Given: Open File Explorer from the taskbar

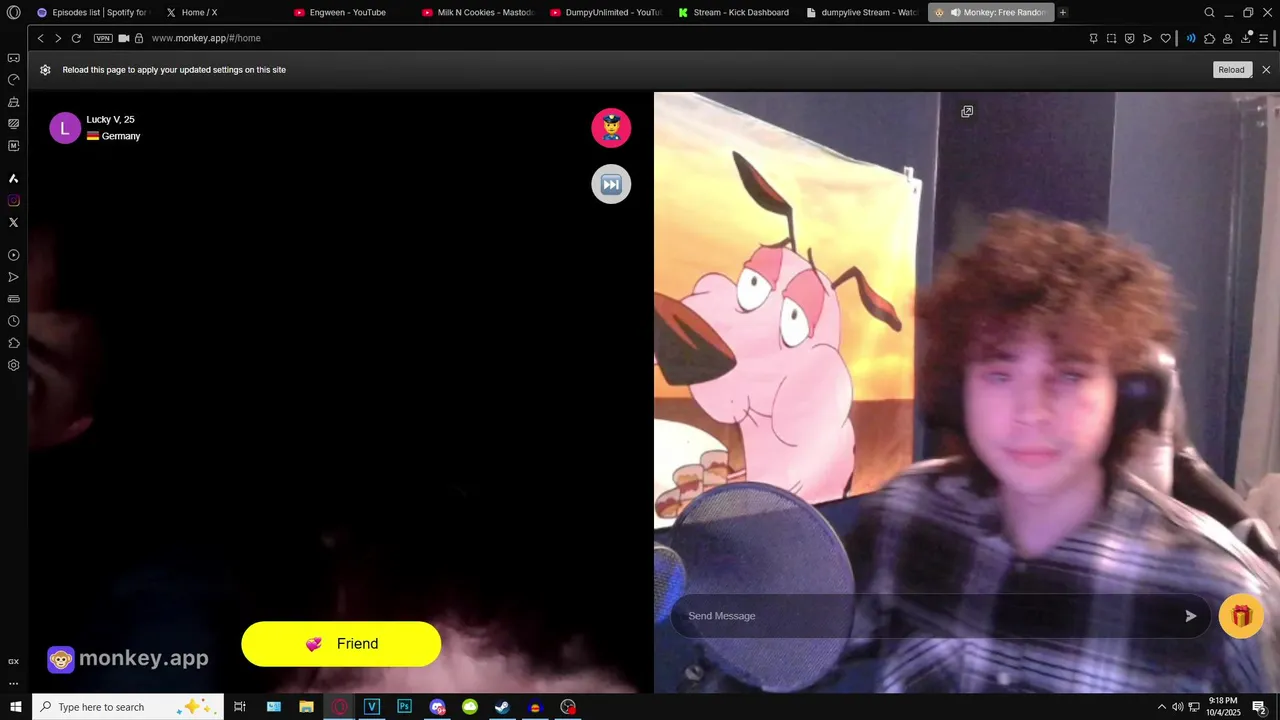Looking at the screenshot, I should (x=306, y=707).
